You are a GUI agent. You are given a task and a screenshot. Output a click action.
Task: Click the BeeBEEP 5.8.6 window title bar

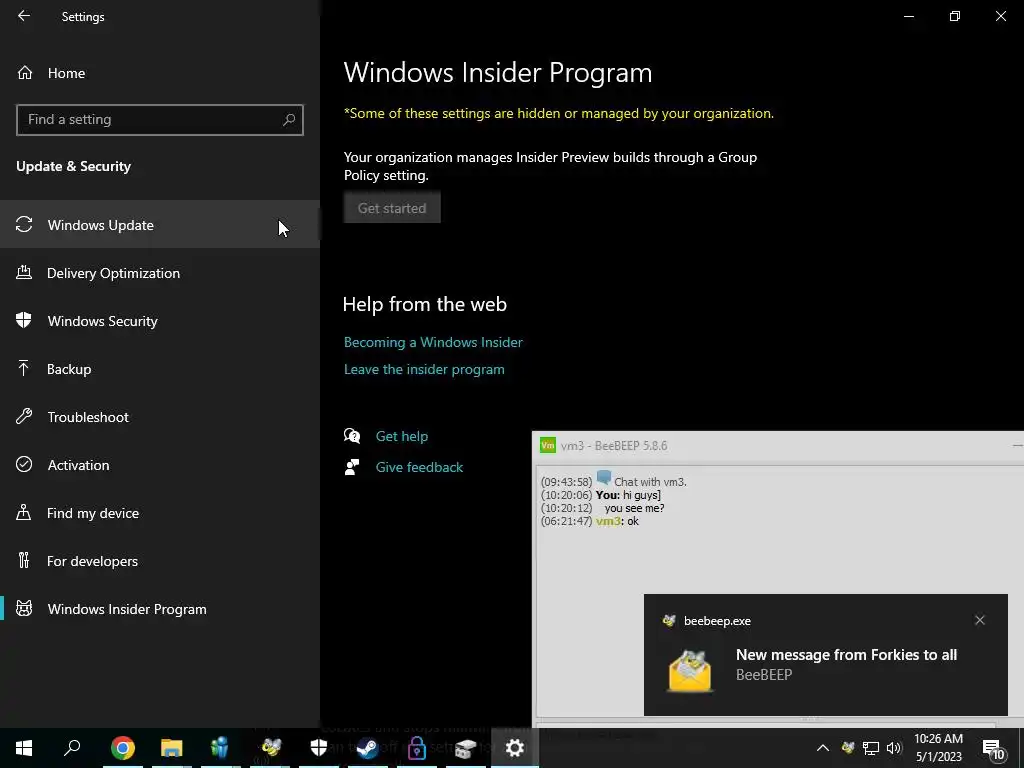tap(777, 446)
